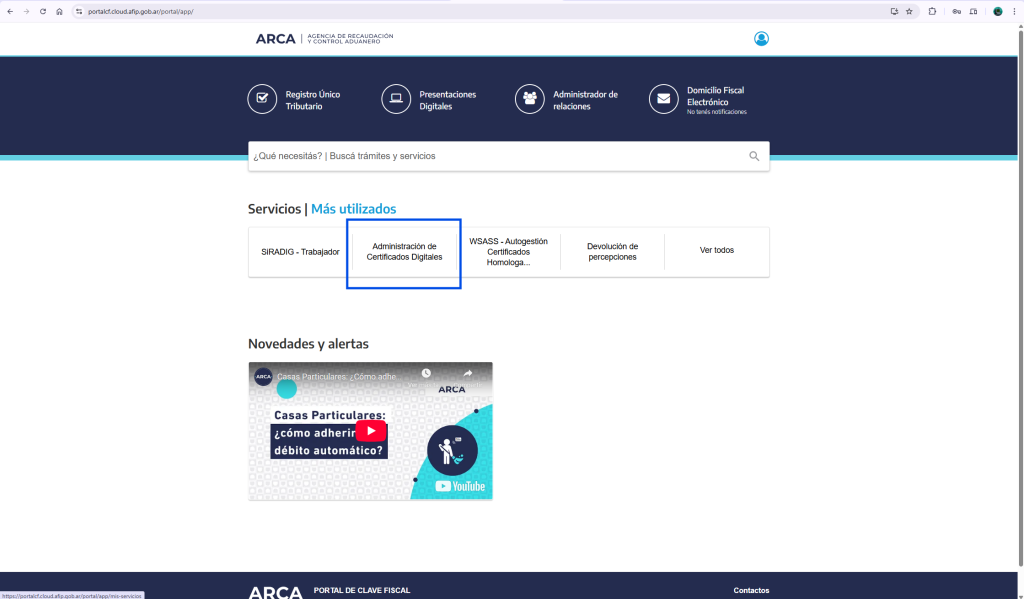This screenshot has width=1024, height=599.
Task: Click the ARCA logo in the header
Action: point(276,39)
